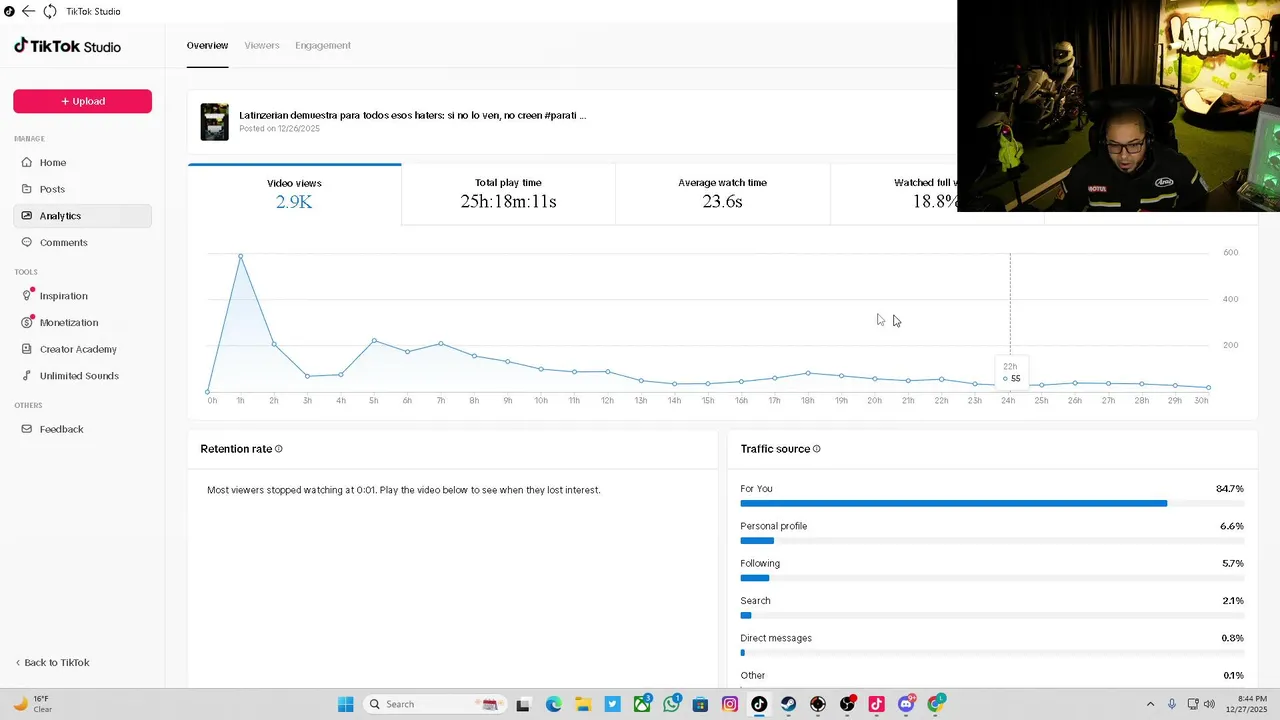Click the 2.1% Search value
The height and width of the screenshot is (720, 1280).
pos(1232,601)
